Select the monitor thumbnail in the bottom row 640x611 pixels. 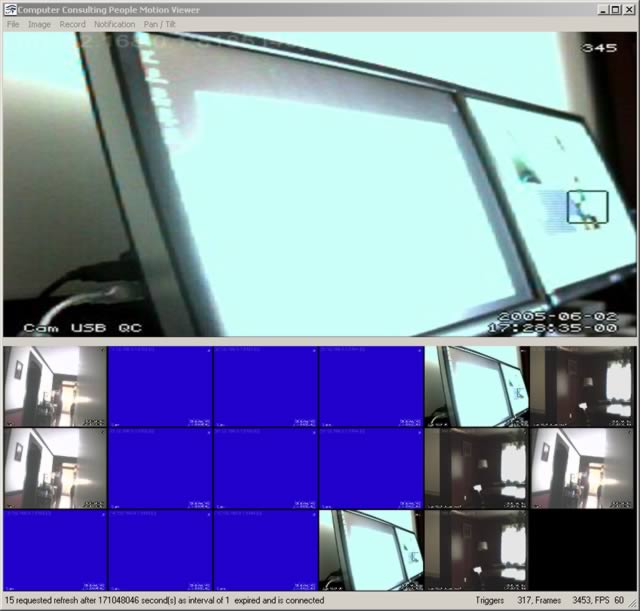370,550
